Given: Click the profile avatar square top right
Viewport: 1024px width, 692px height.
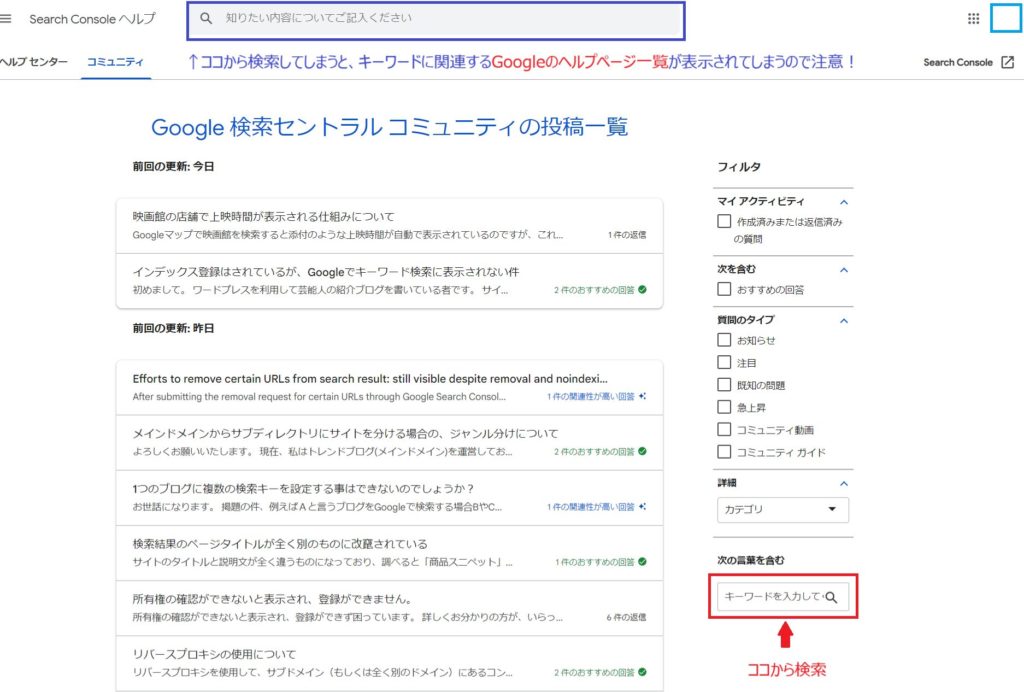Looking at the screenshot, I should click(1005, 18).
